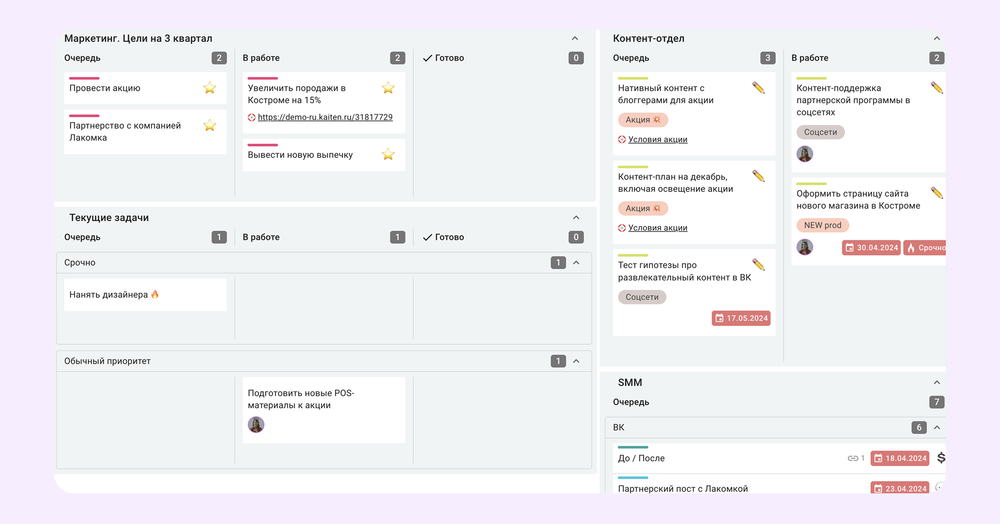Click pencil icon on Нативный контент card
Screen dimensions: 1000x524
coord(758,88)
